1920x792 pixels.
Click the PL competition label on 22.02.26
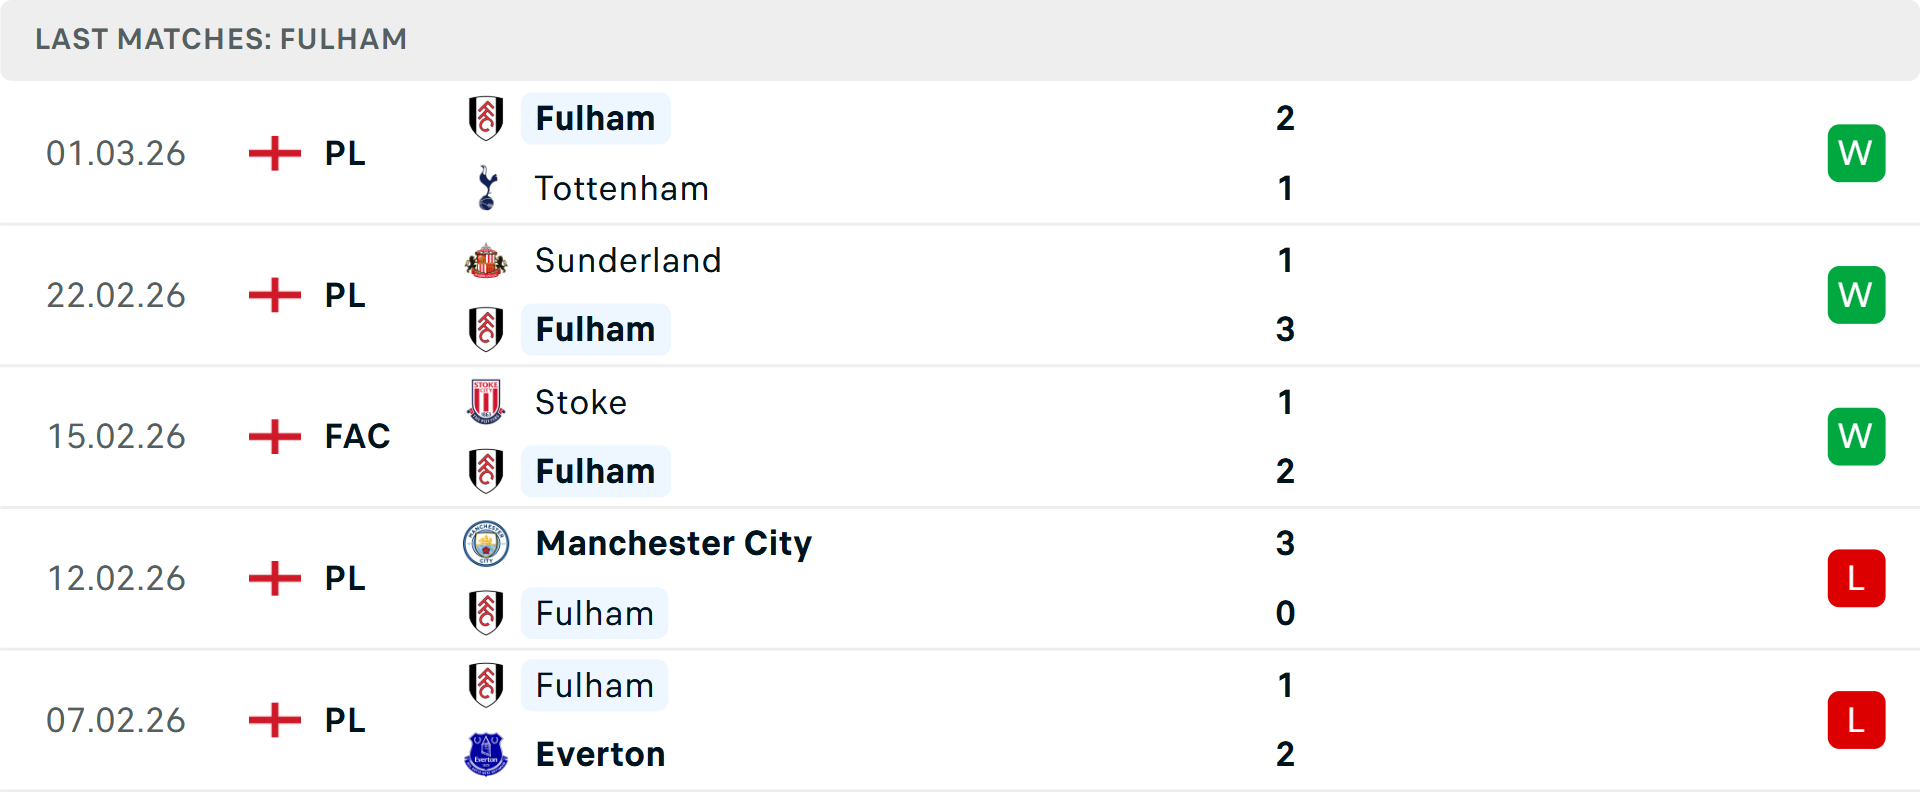343,295
